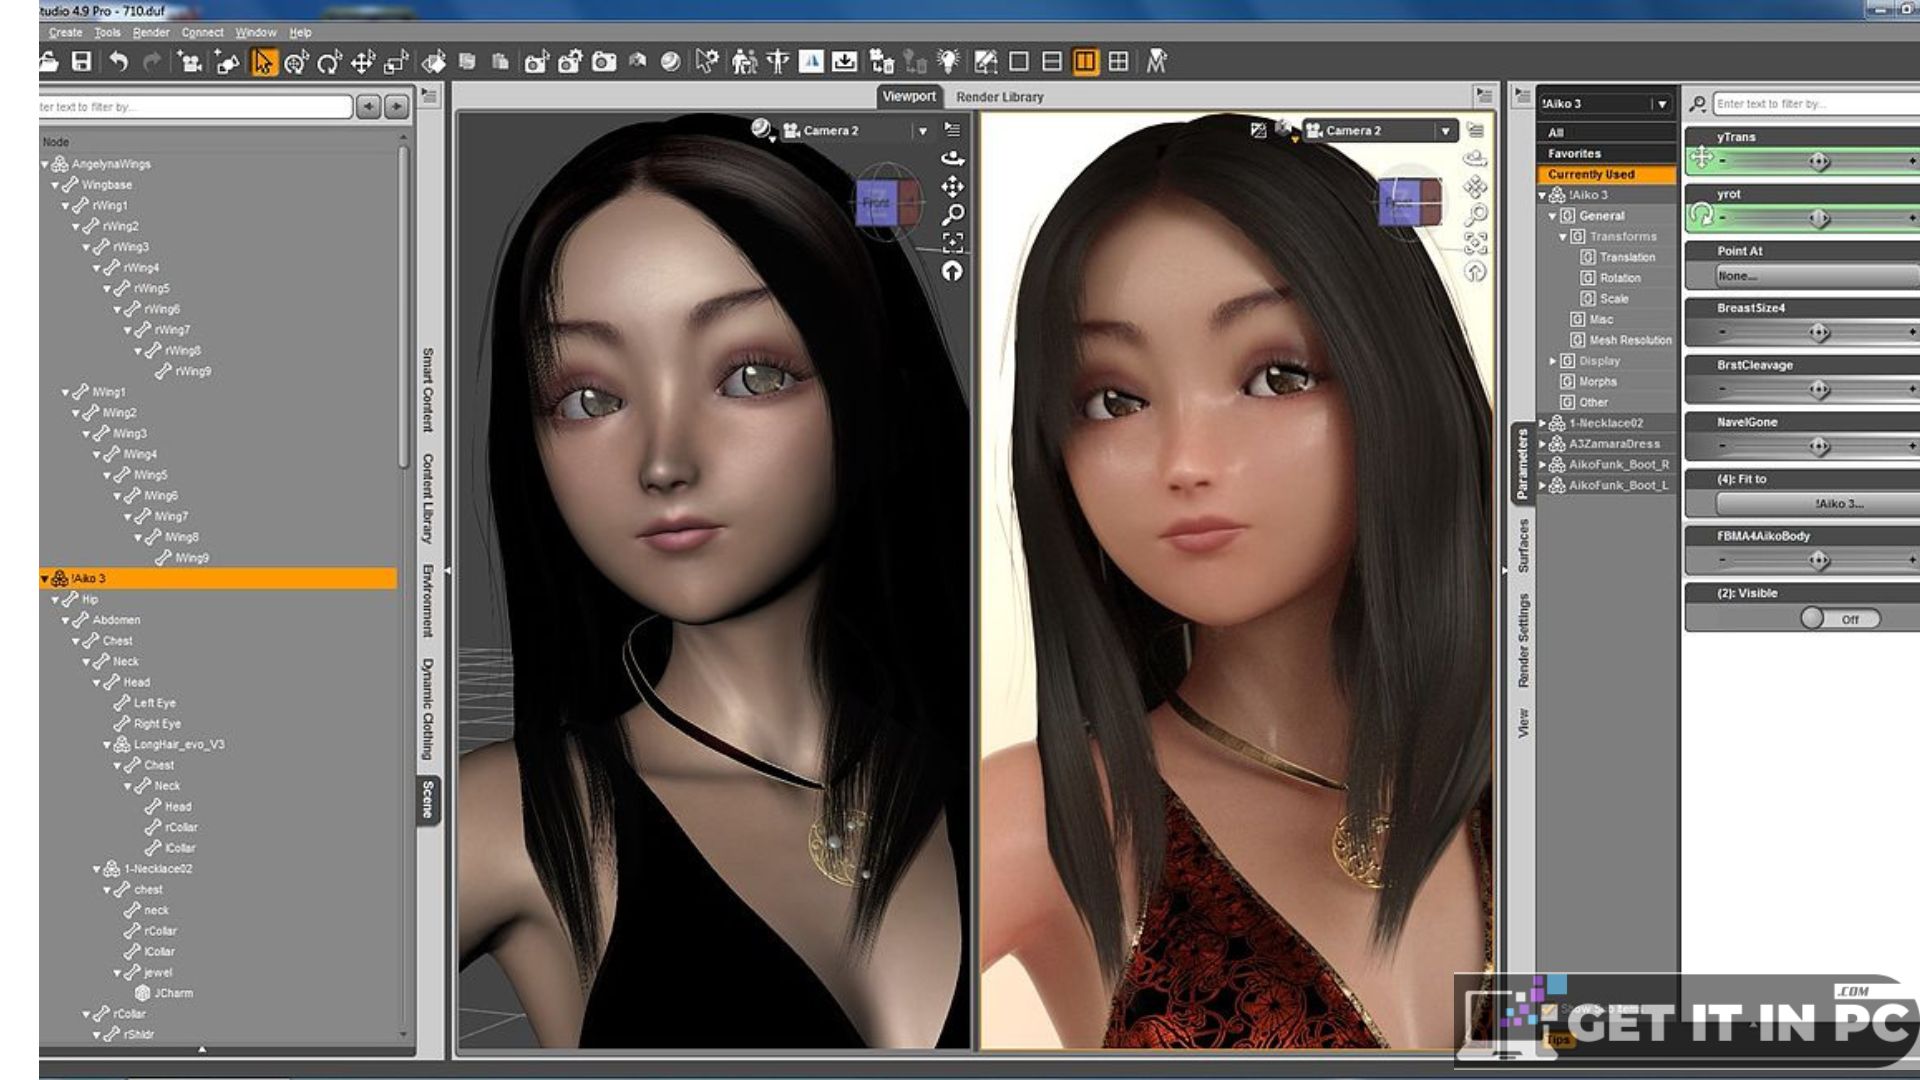1920x1080 pixels.
Task: Click the Redo arrow icon
Action: [x=152, y=62]
